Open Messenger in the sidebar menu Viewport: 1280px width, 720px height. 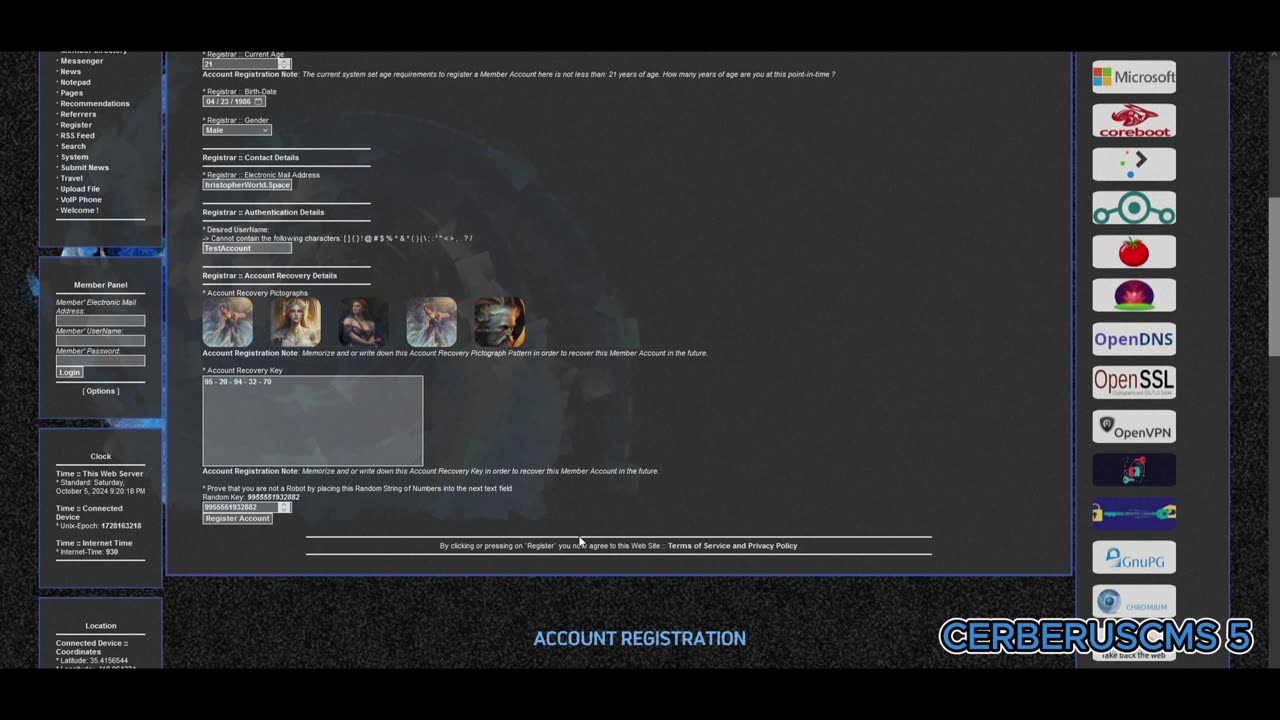(x=81, y=61)
